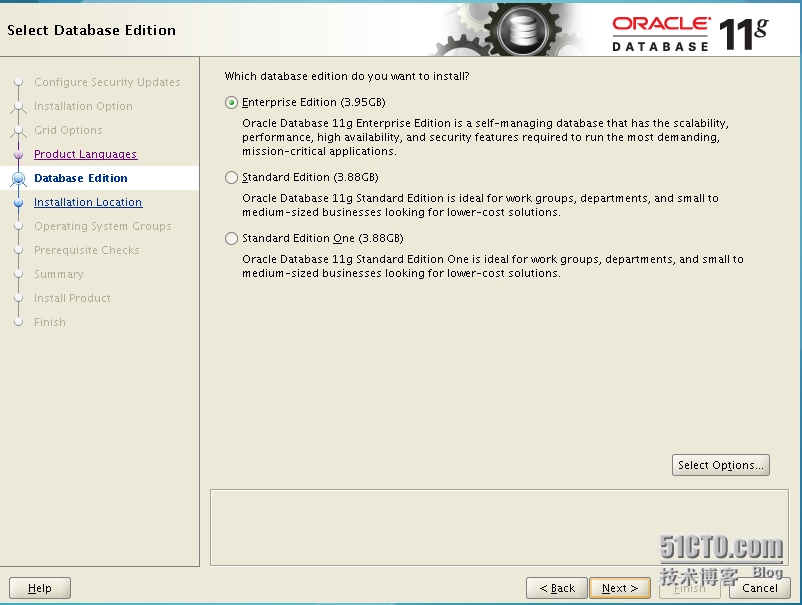Click the Summary step label
Image resolution: width=802 pixels, height=605 pixels.
point(58,274)
